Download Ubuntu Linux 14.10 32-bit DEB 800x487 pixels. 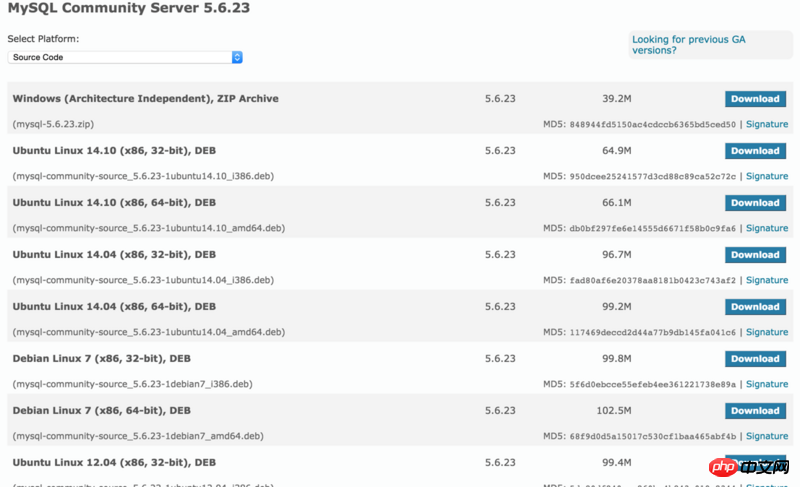(755, 151)
